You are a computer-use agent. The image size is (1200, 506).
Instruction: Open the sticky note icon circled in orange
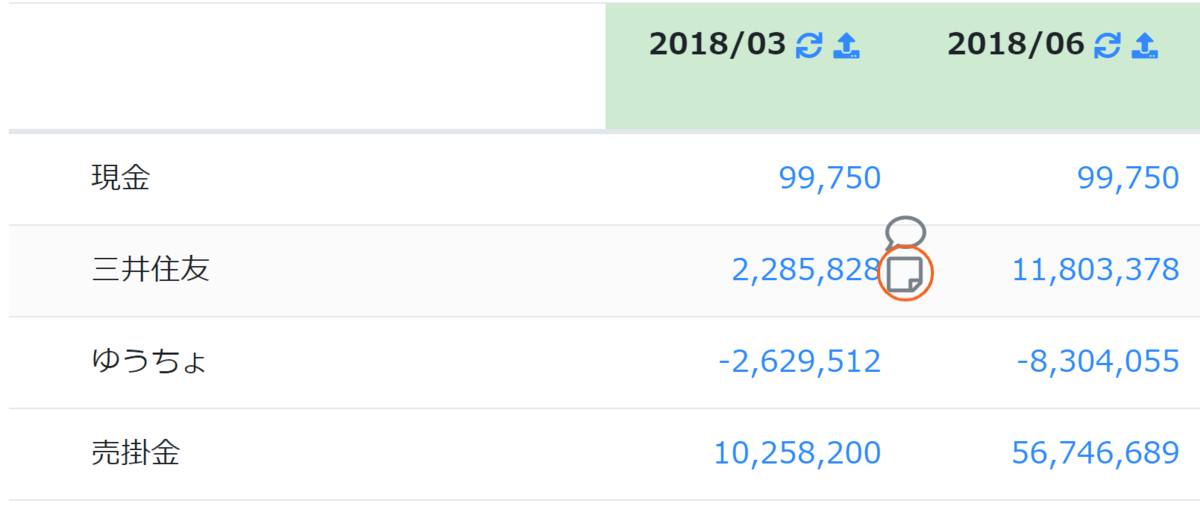tap(905, 274)
